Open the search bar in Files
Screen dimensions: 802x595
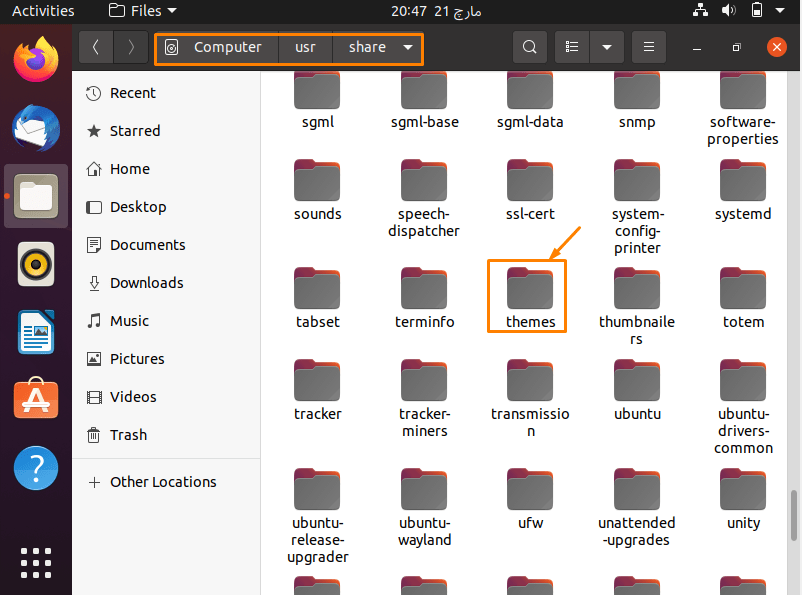(x=530, y=47)
